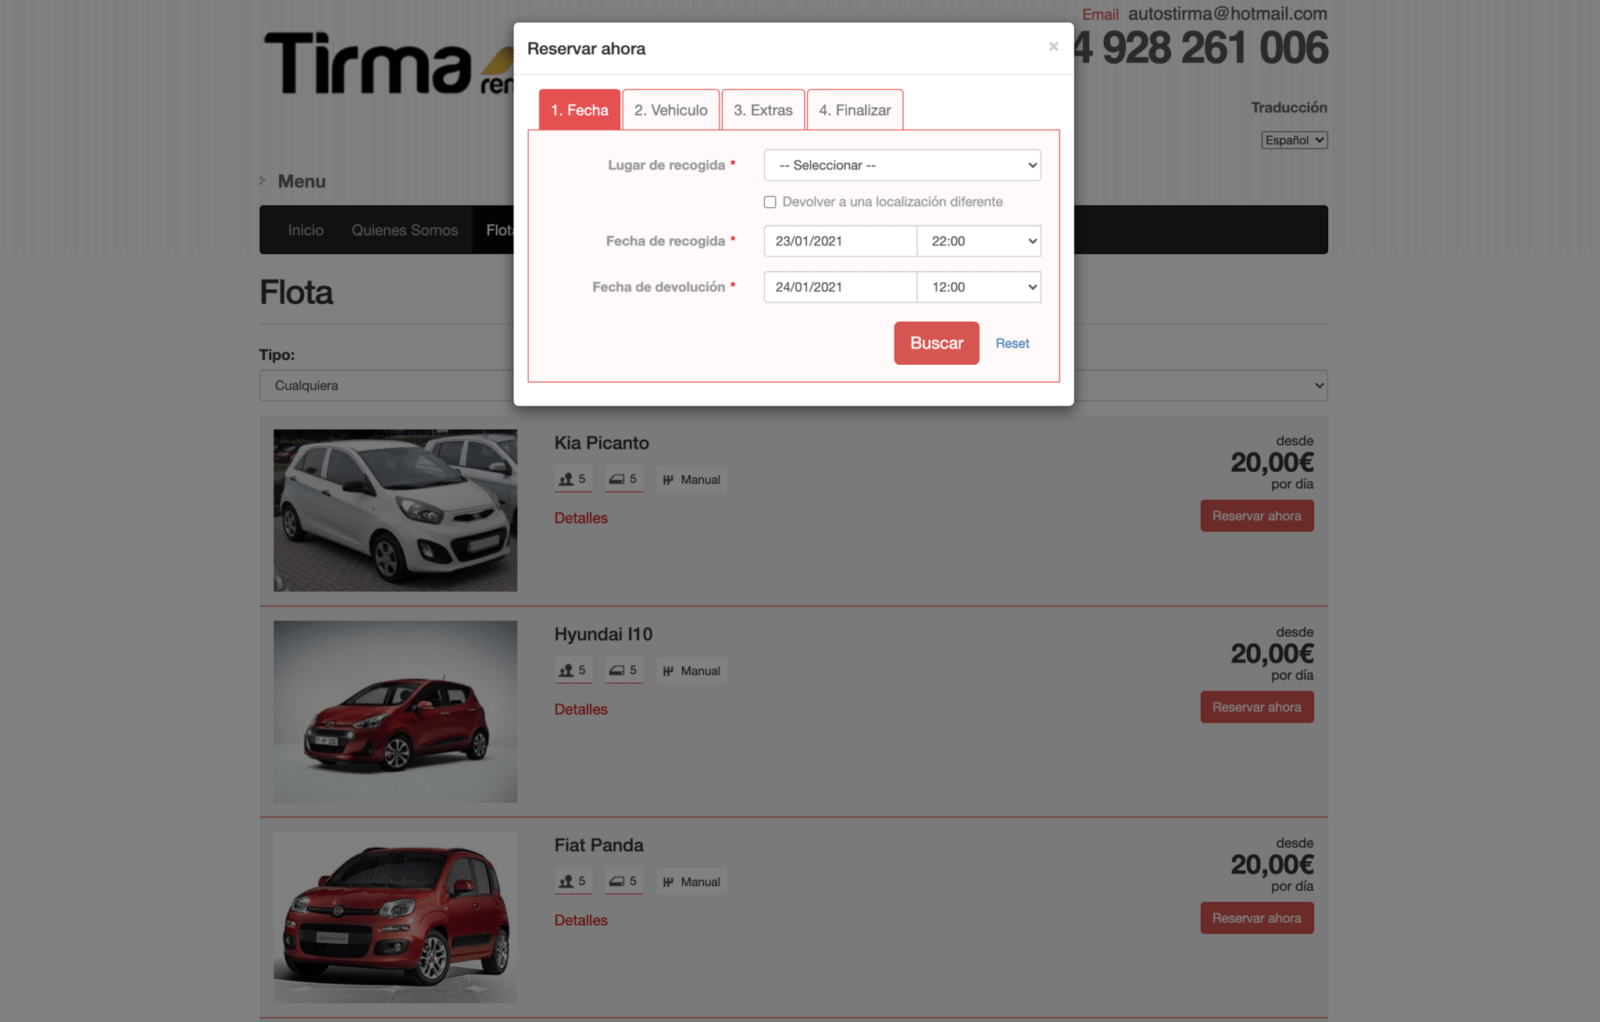
Task: Click Reservar ahora for Hyundai I10
Action: (1257, 707)
